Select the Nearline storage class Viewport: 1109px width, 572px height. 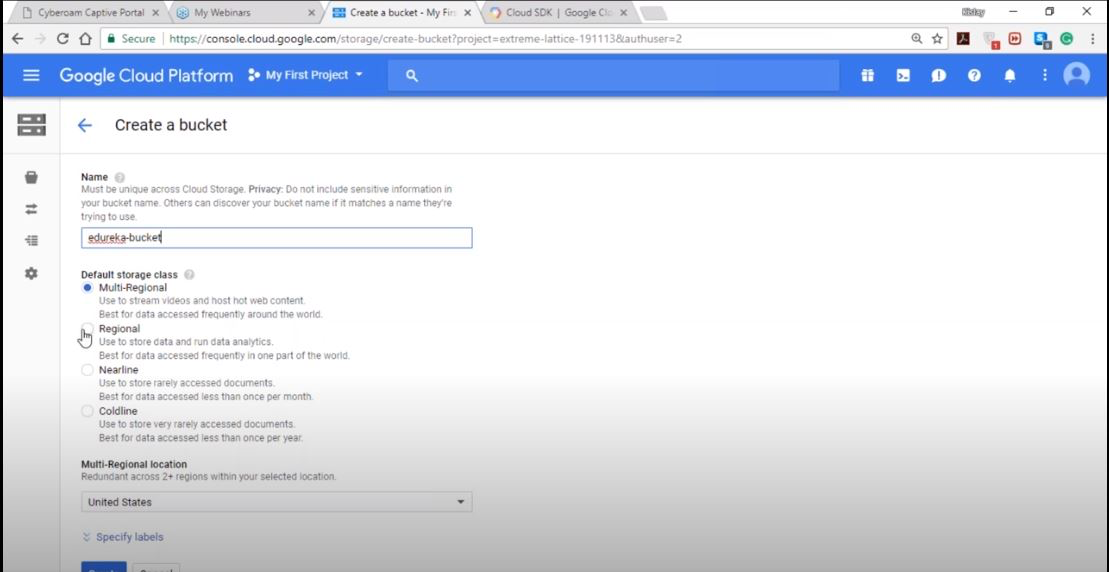pos(87,370)
